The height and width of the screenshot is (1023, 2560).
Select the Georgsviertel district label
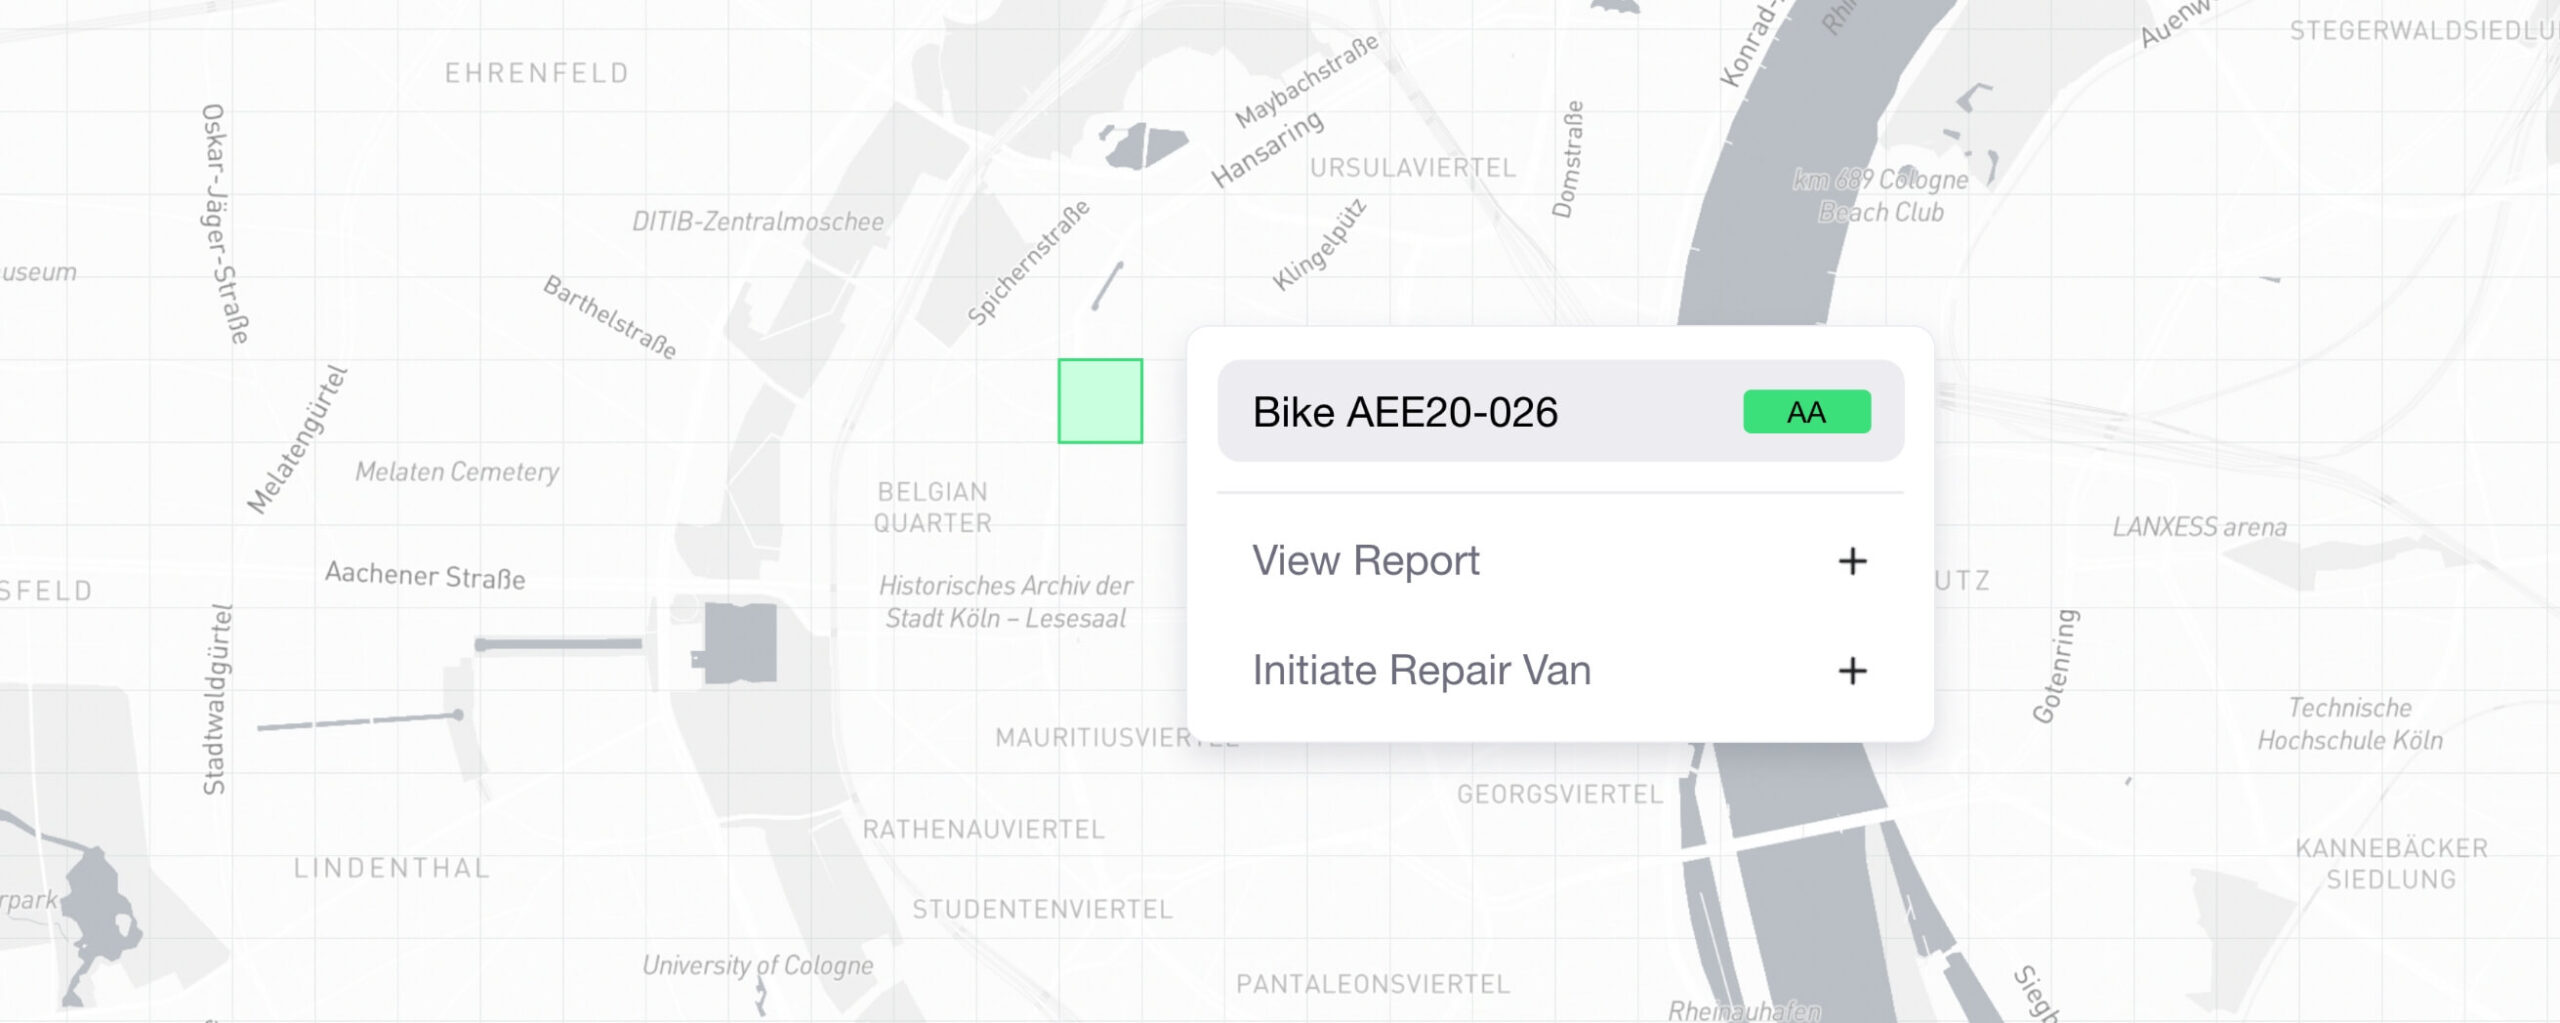click(1559, 794)
